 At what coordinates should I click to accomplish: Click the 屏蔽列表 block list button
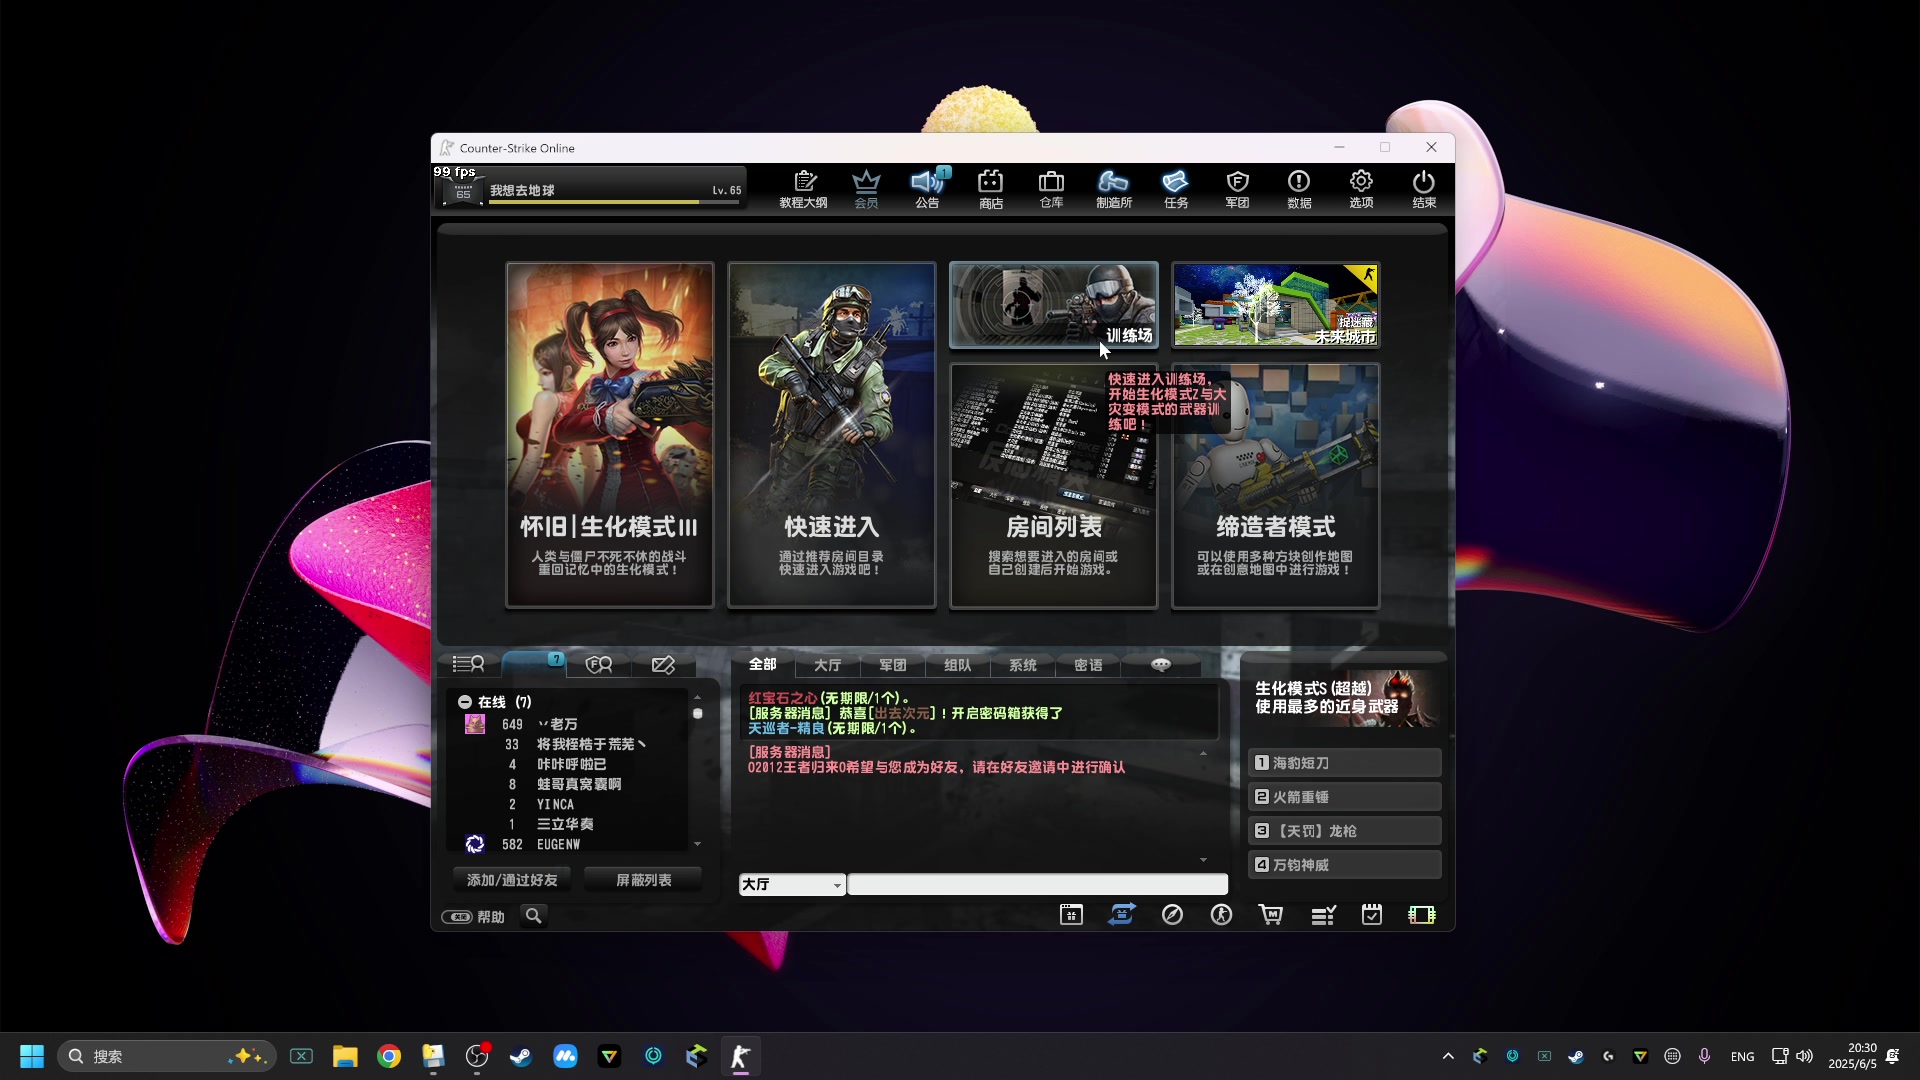click(x=643, y=880)
